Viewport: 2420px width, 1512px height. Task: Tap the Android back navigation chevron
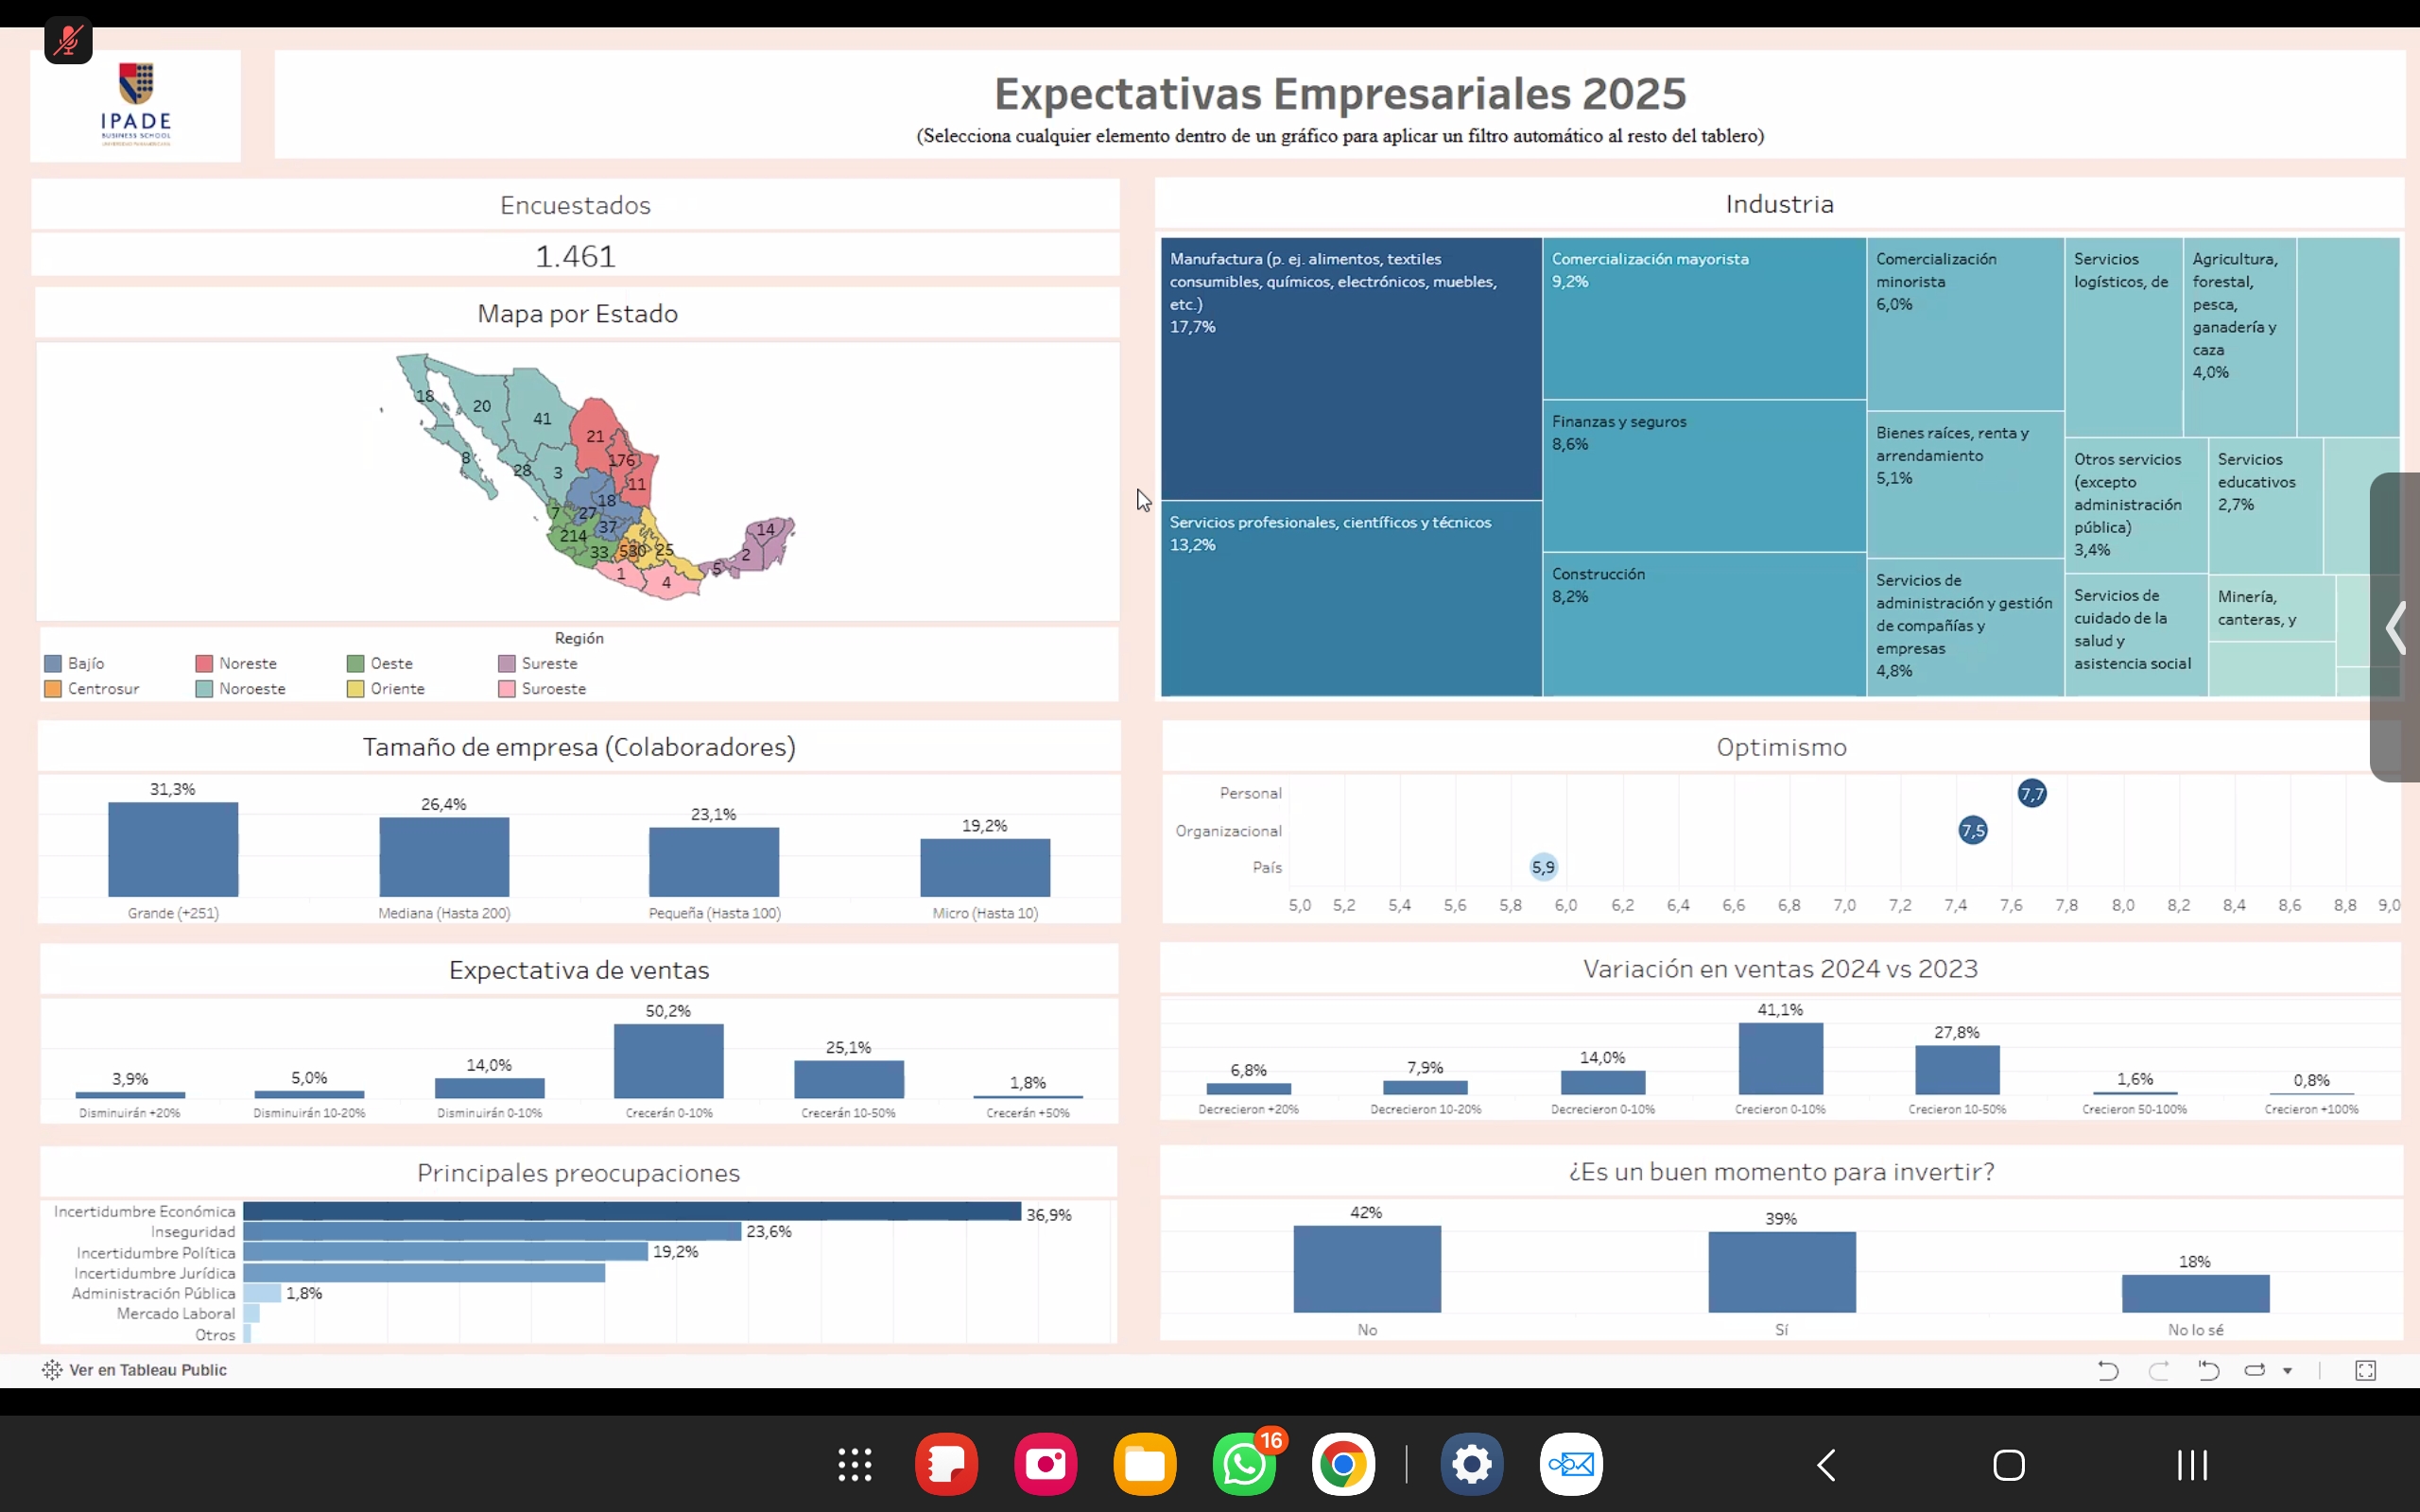tap(1826, 1465)
